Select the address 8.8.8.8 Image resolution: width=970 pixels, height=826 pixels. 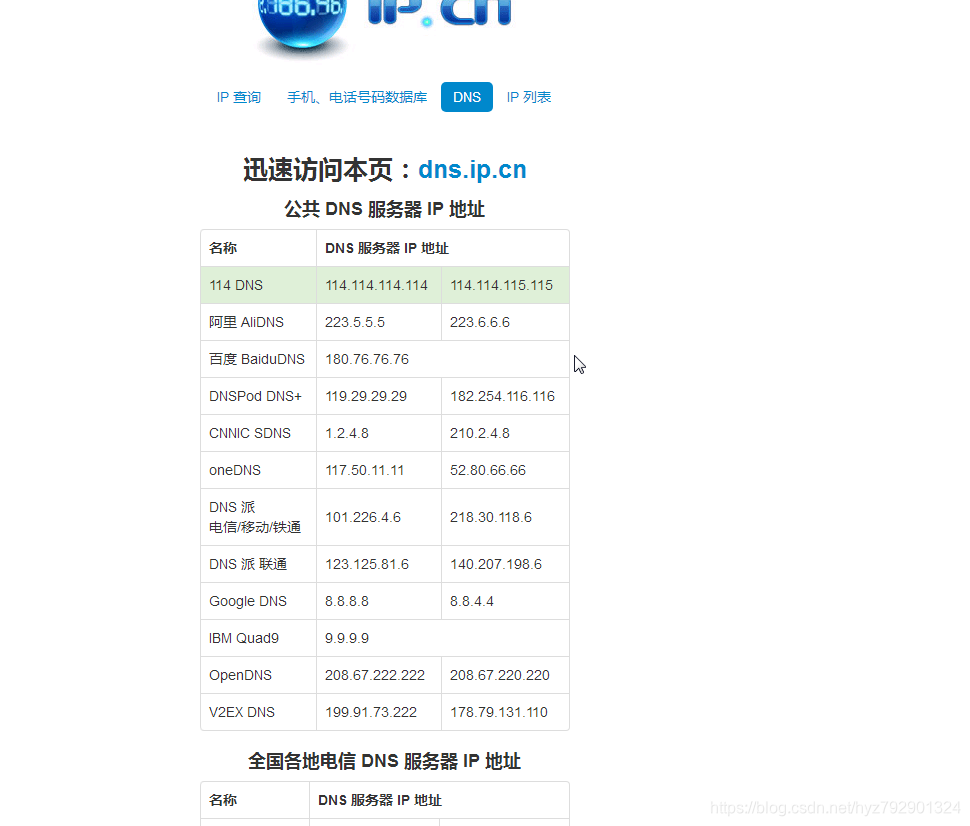(x=346, y=601)
